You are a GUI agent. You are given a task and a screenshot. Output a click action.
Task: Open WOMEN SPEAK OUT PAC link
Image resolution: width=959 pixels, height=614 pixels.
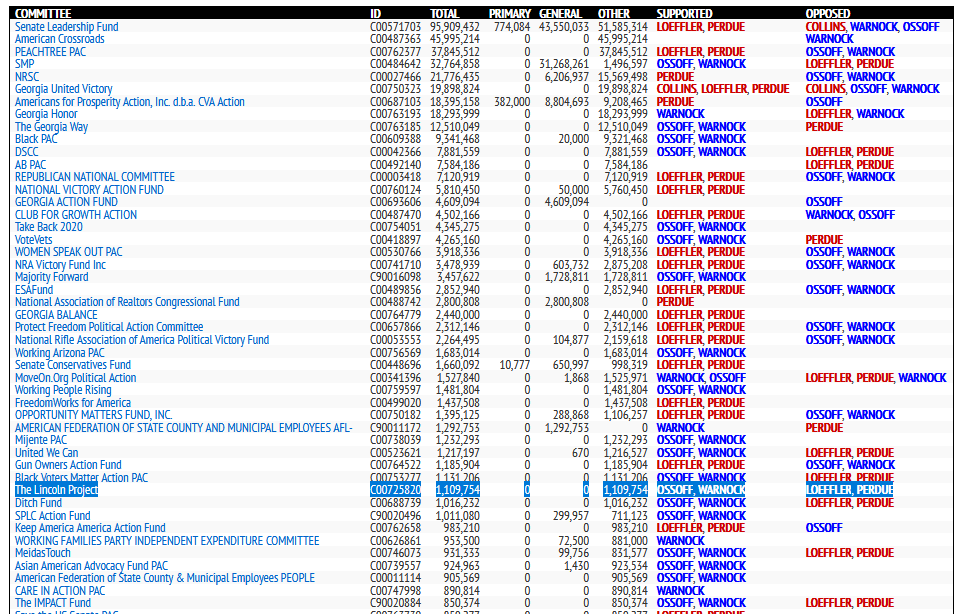68,253
